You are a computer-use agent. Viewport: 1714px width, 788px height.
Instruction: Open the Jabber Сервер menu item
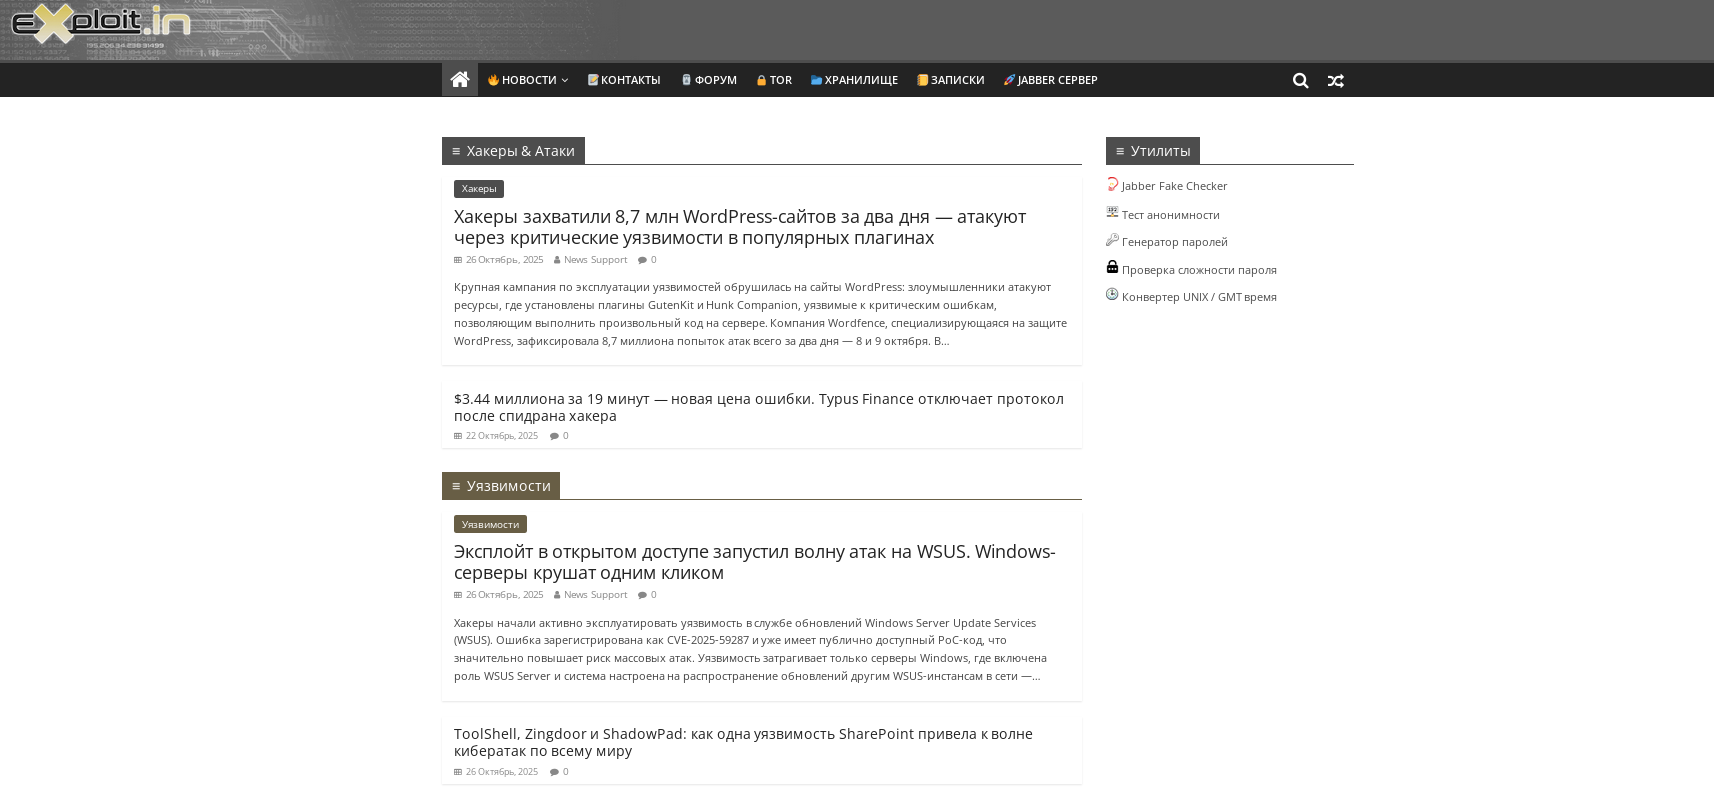coord(1051,80)
